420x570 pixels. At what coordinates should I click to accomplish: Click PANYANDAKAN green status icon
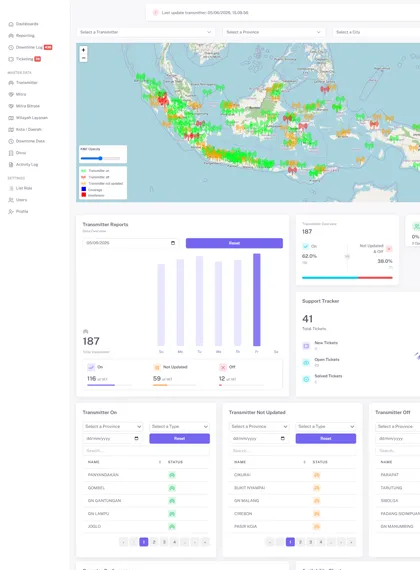click(x=172, y=475)
